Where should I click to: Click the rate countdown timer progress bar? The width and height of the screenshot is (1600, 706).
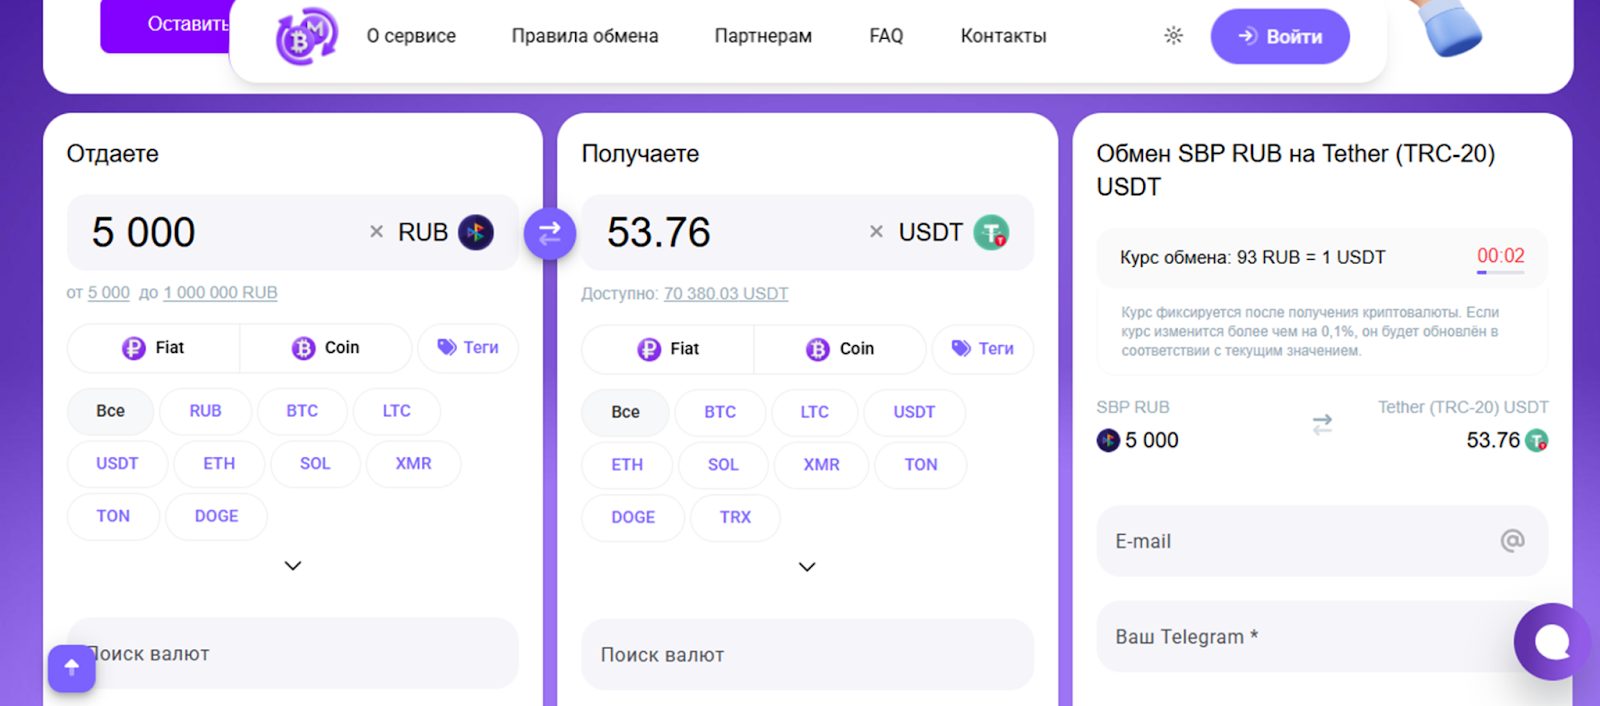coord(1500,272)
